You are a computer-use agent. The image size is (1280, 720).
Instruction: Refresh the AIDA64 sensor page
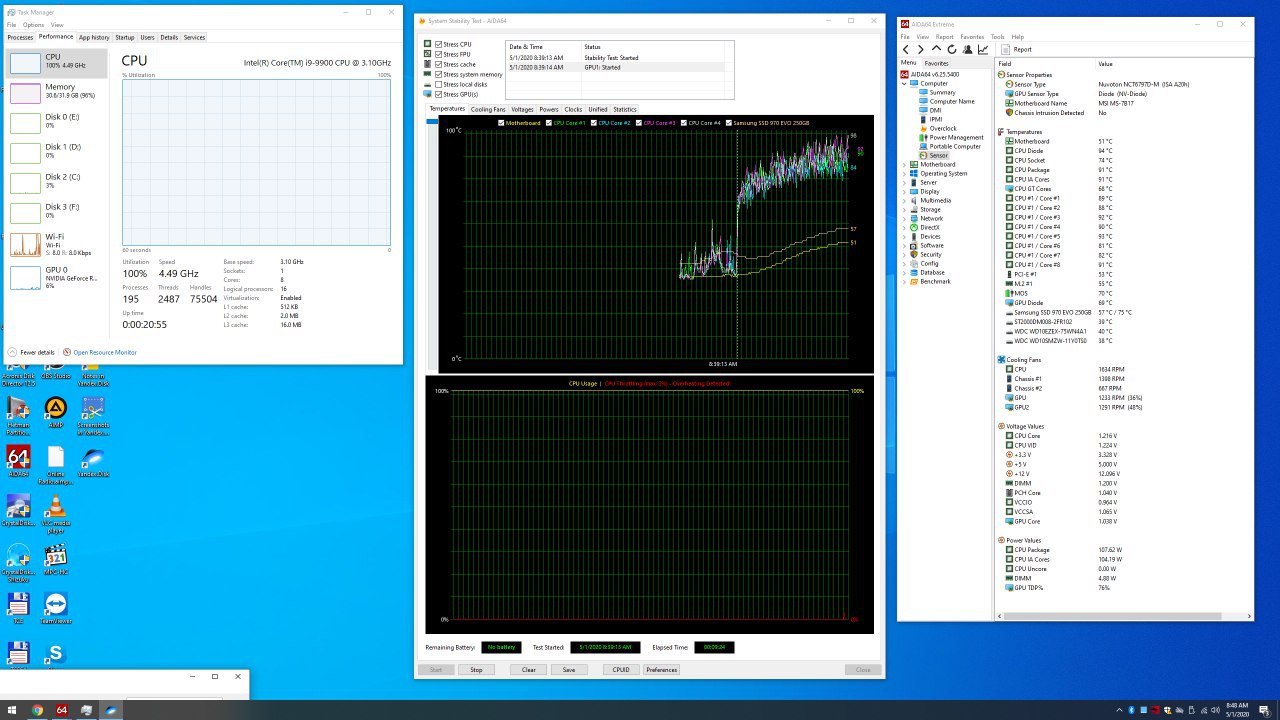pyautogui.click(x=952, y=49)
